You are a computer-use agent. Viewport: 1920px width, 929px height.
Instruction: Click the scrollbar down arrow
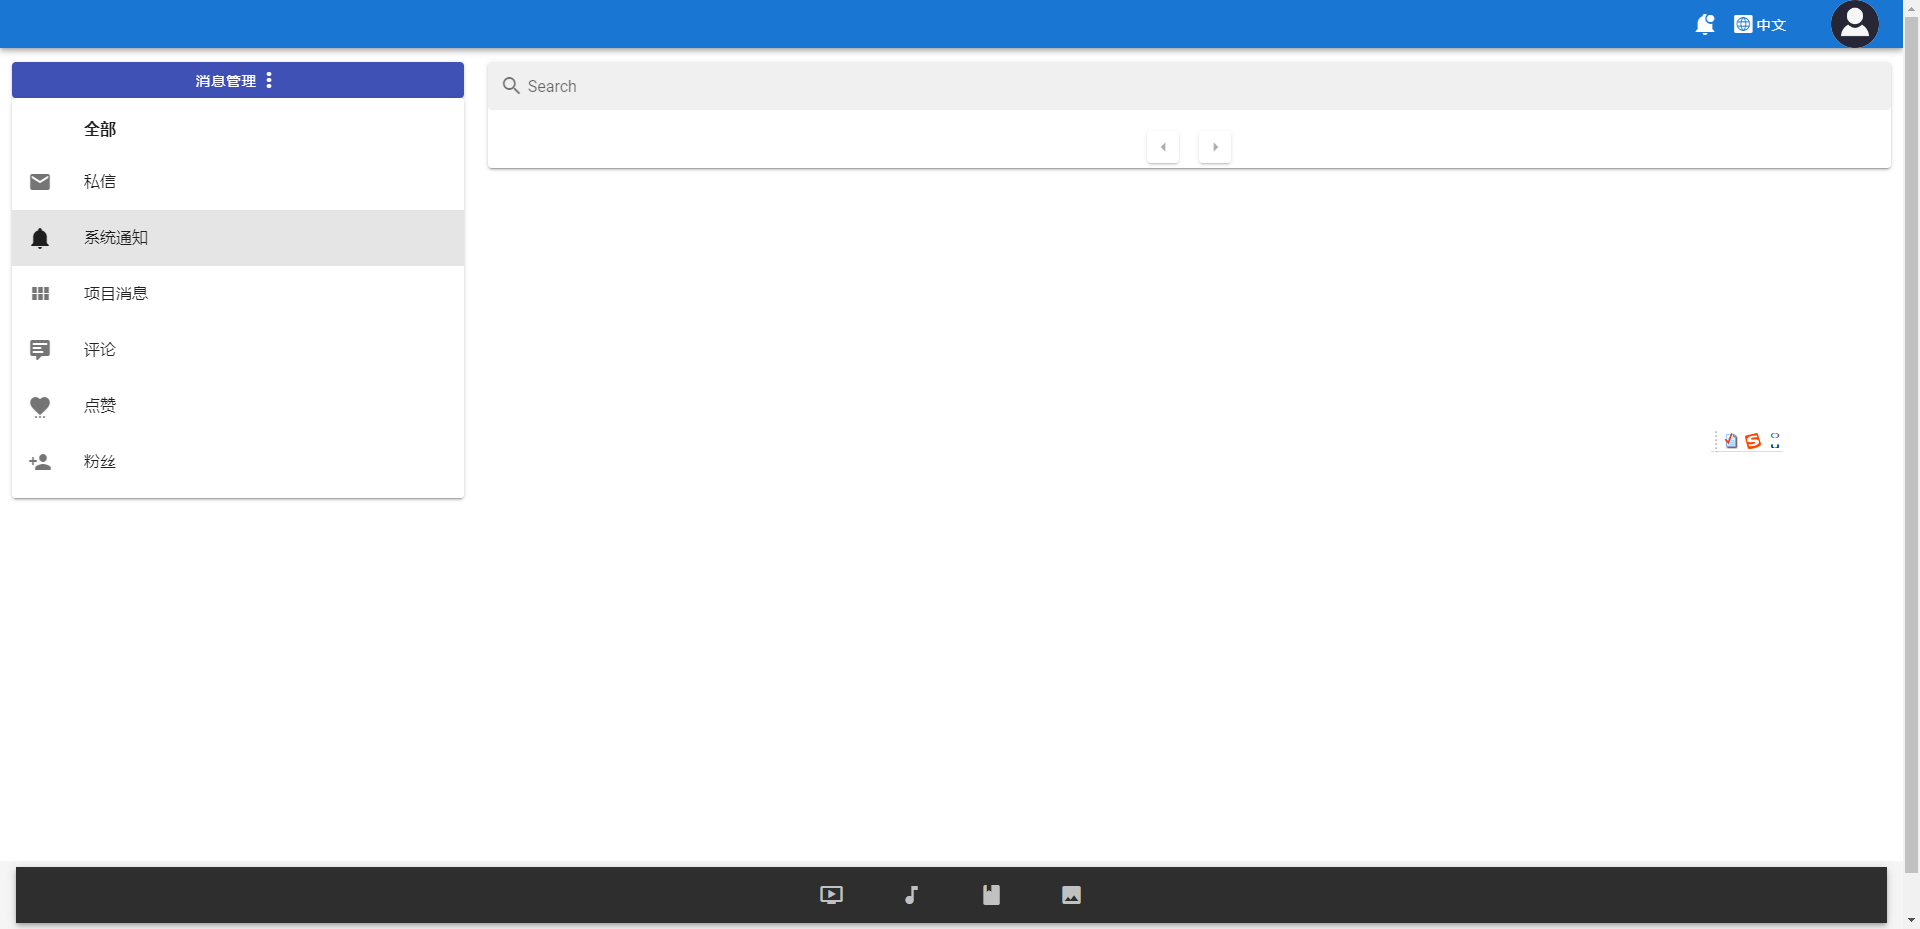click(x=1911, y=920)
